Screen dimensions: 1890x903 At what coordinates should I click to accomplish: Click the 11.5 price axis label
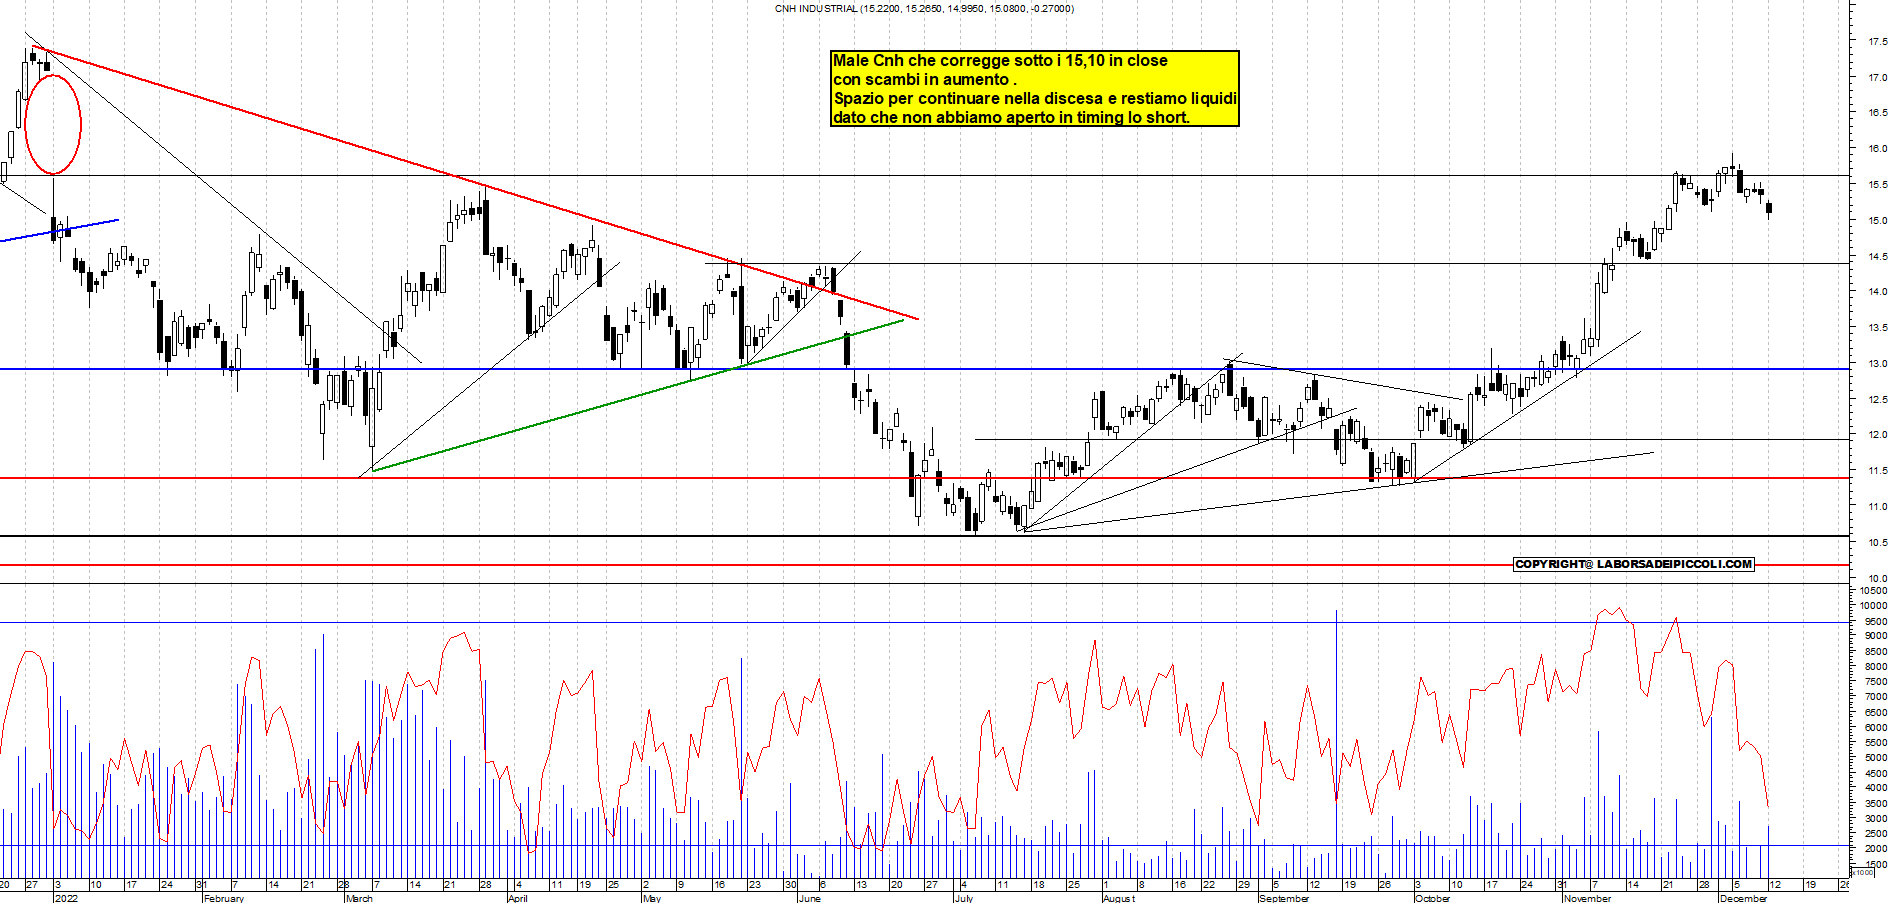(x=1877, y=471)
